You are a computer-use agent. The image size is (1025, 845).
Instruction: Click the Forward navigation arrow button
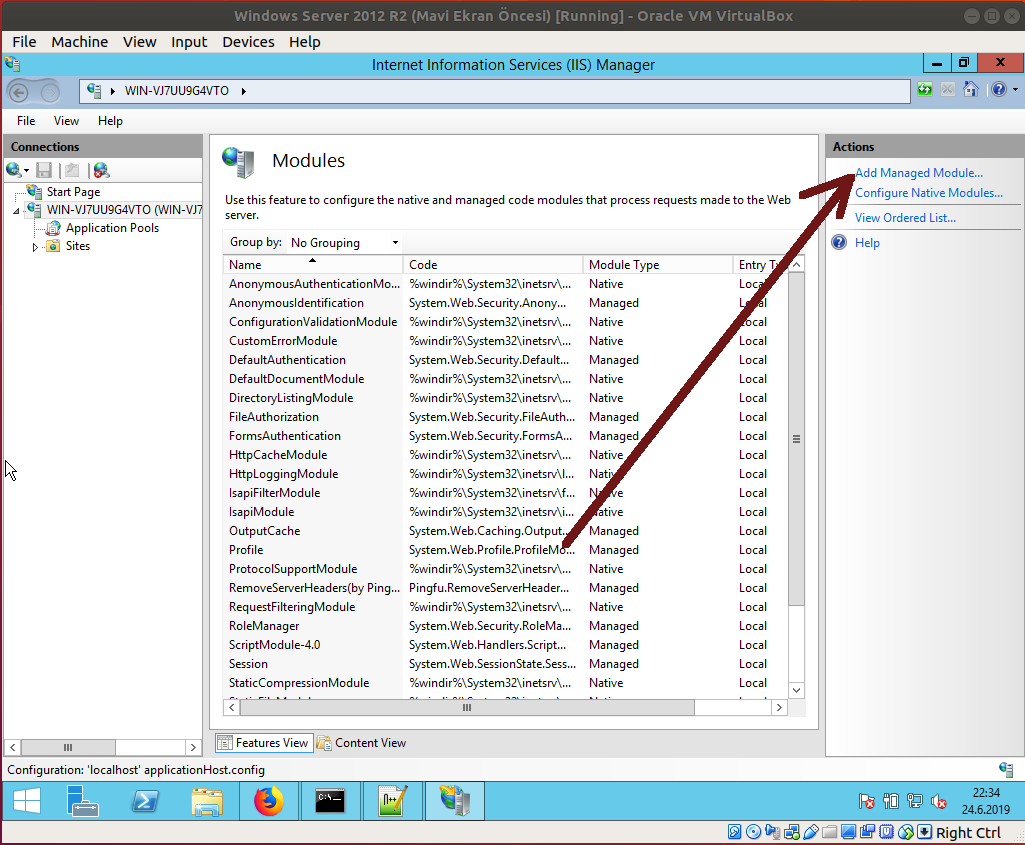click(x=50, y=92)
